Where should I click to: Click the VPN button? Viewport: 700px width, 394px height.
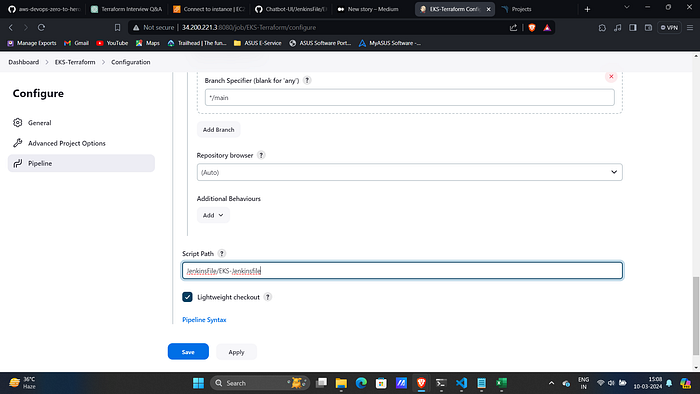pyautogui.click(x=669, y=28)
